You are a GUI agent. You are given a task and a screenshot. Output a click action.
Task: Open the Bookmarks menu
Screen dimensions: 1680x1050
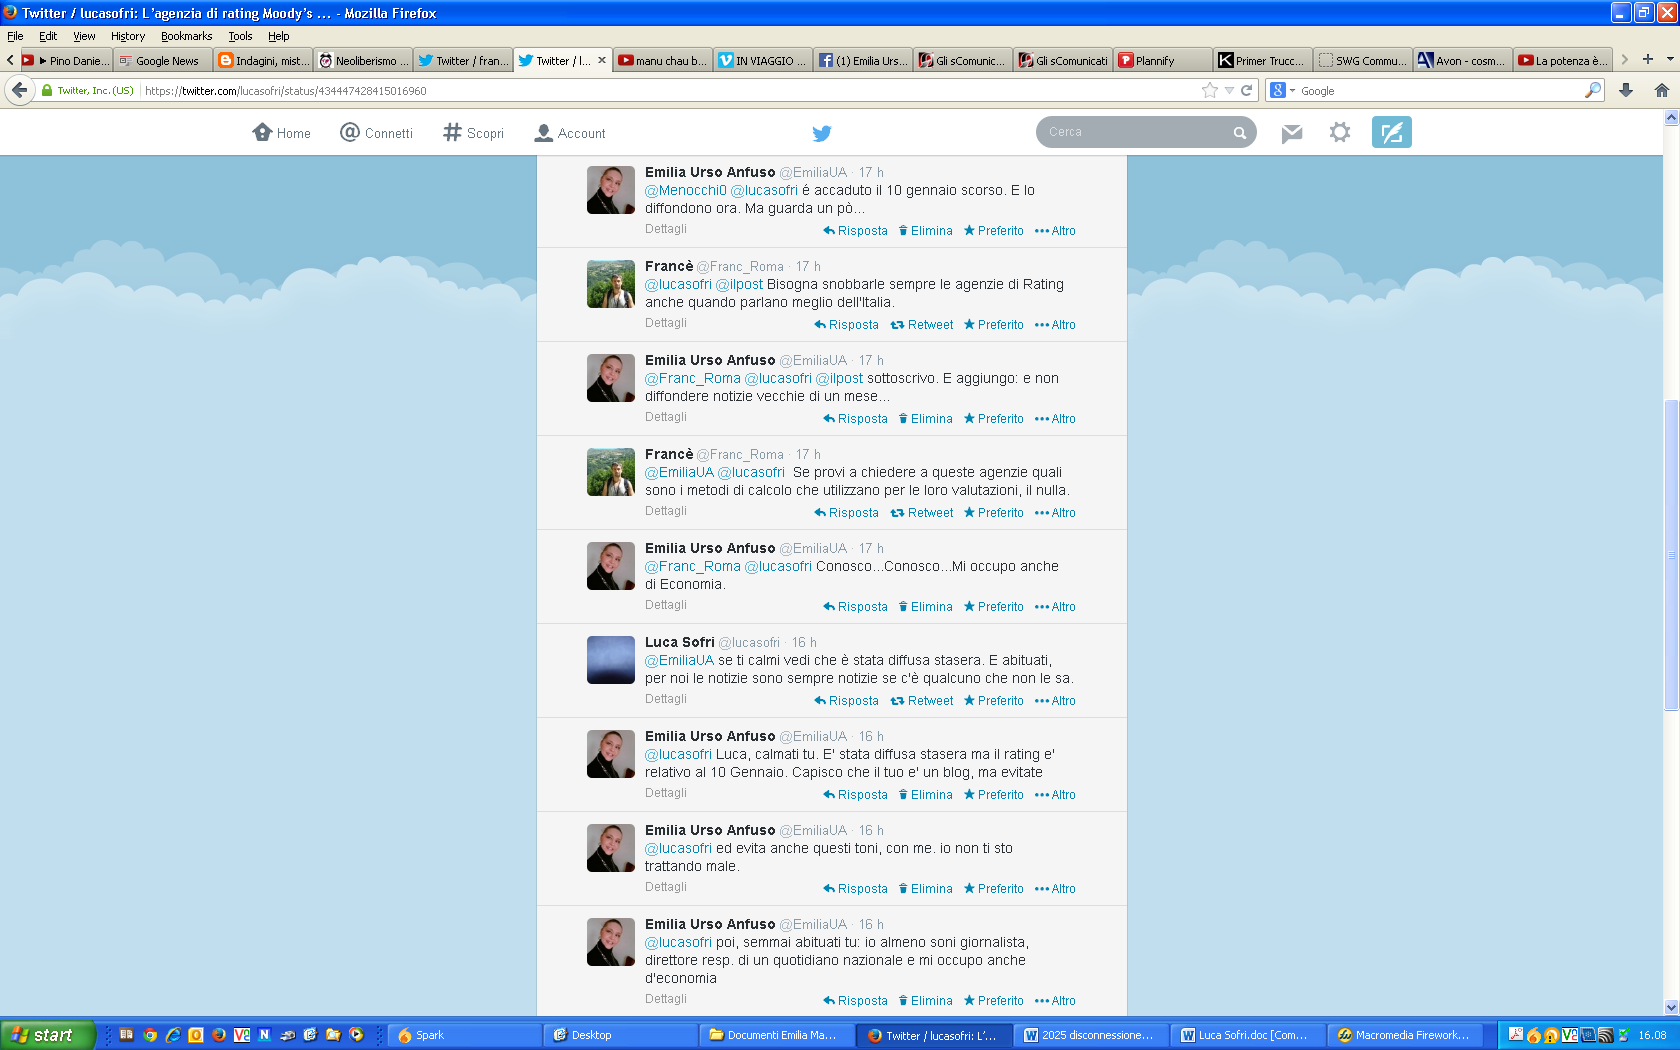point(186,36)
